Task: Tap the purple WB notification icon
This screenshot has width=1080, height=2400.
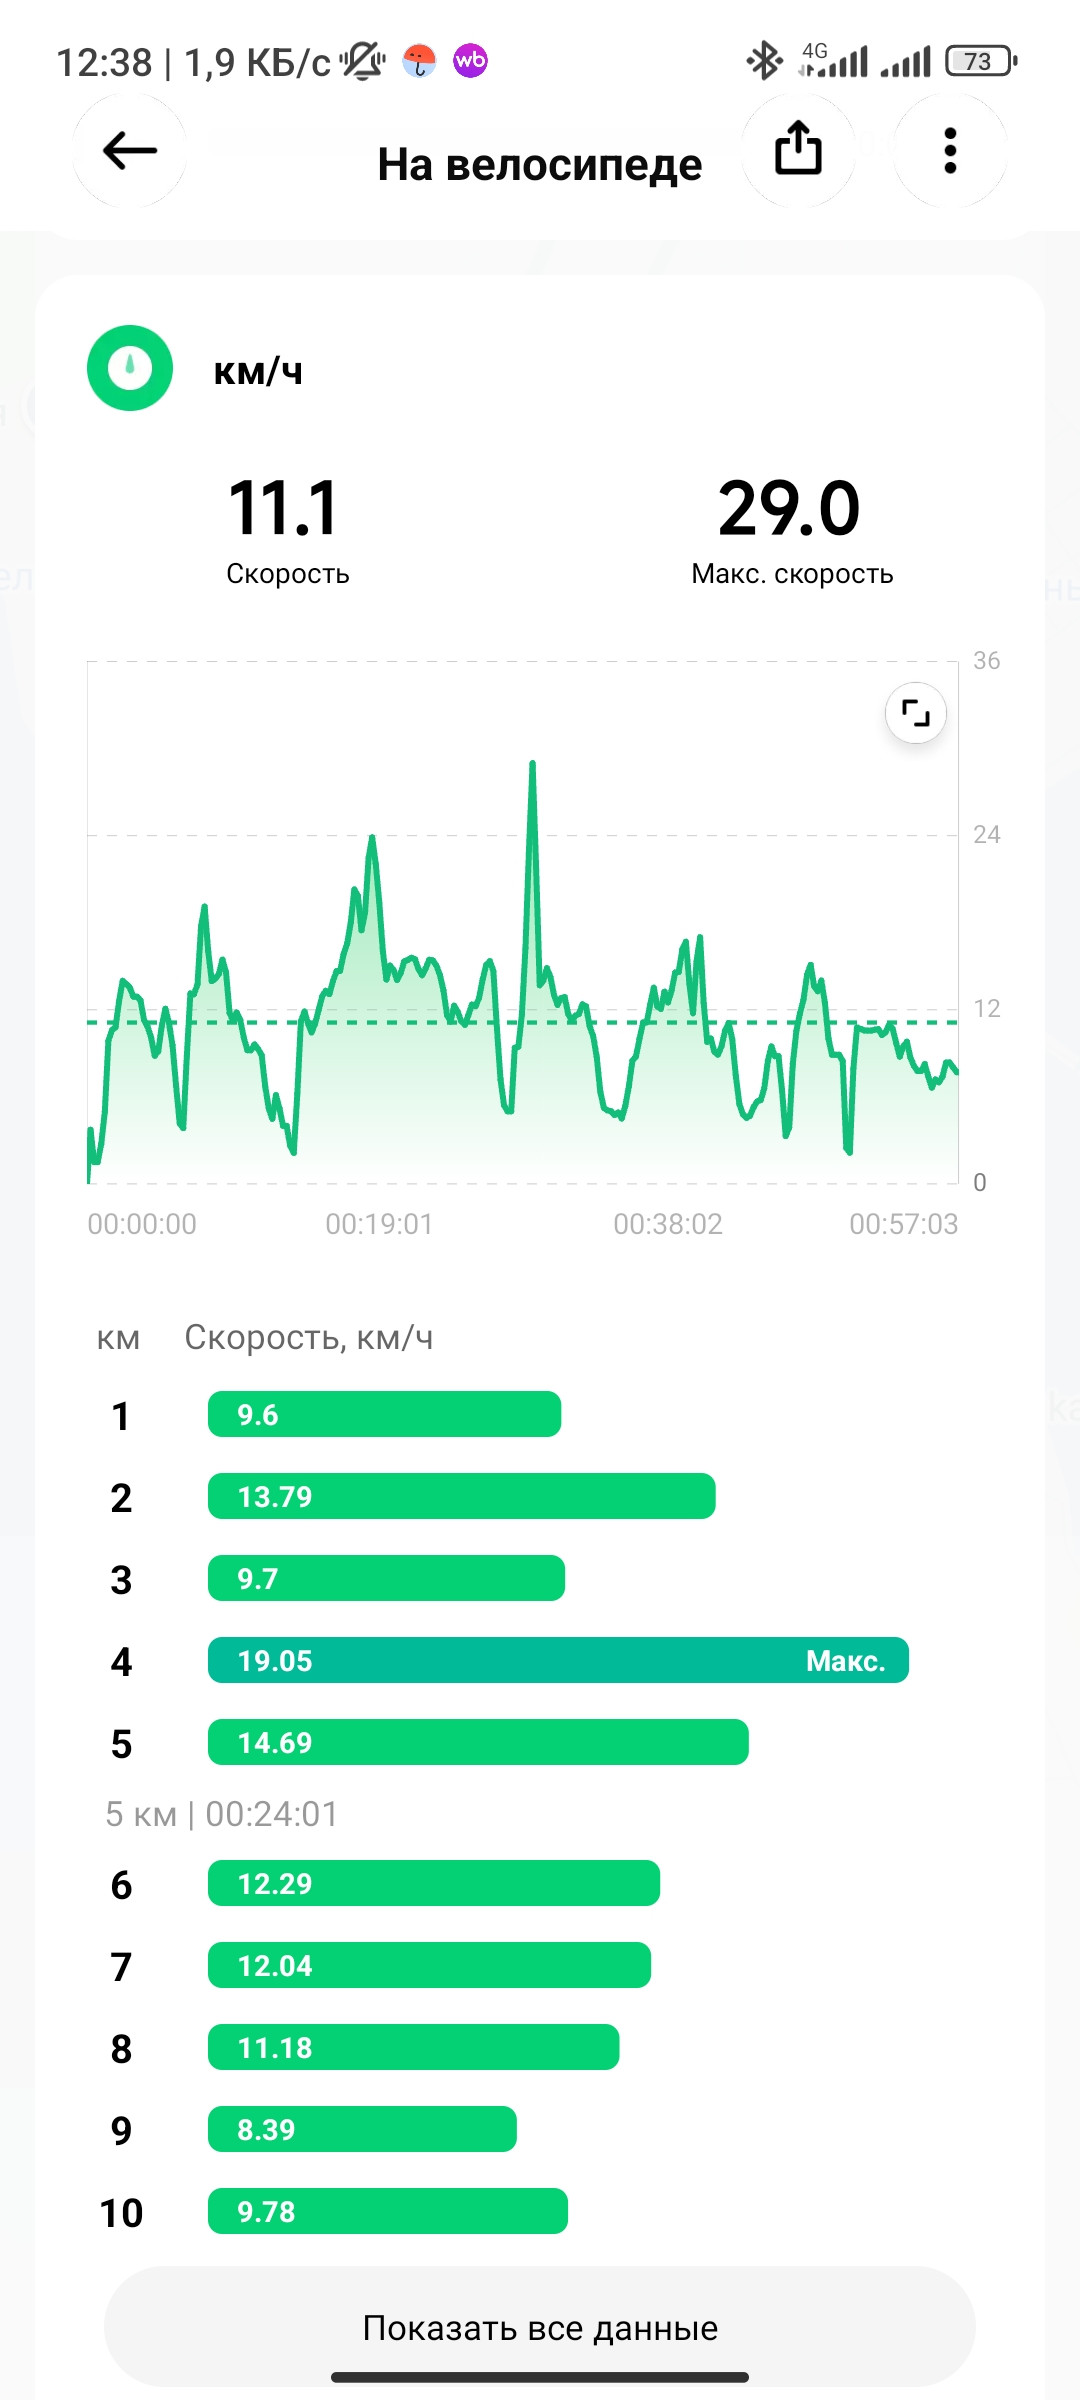Action: click(470, 61)
